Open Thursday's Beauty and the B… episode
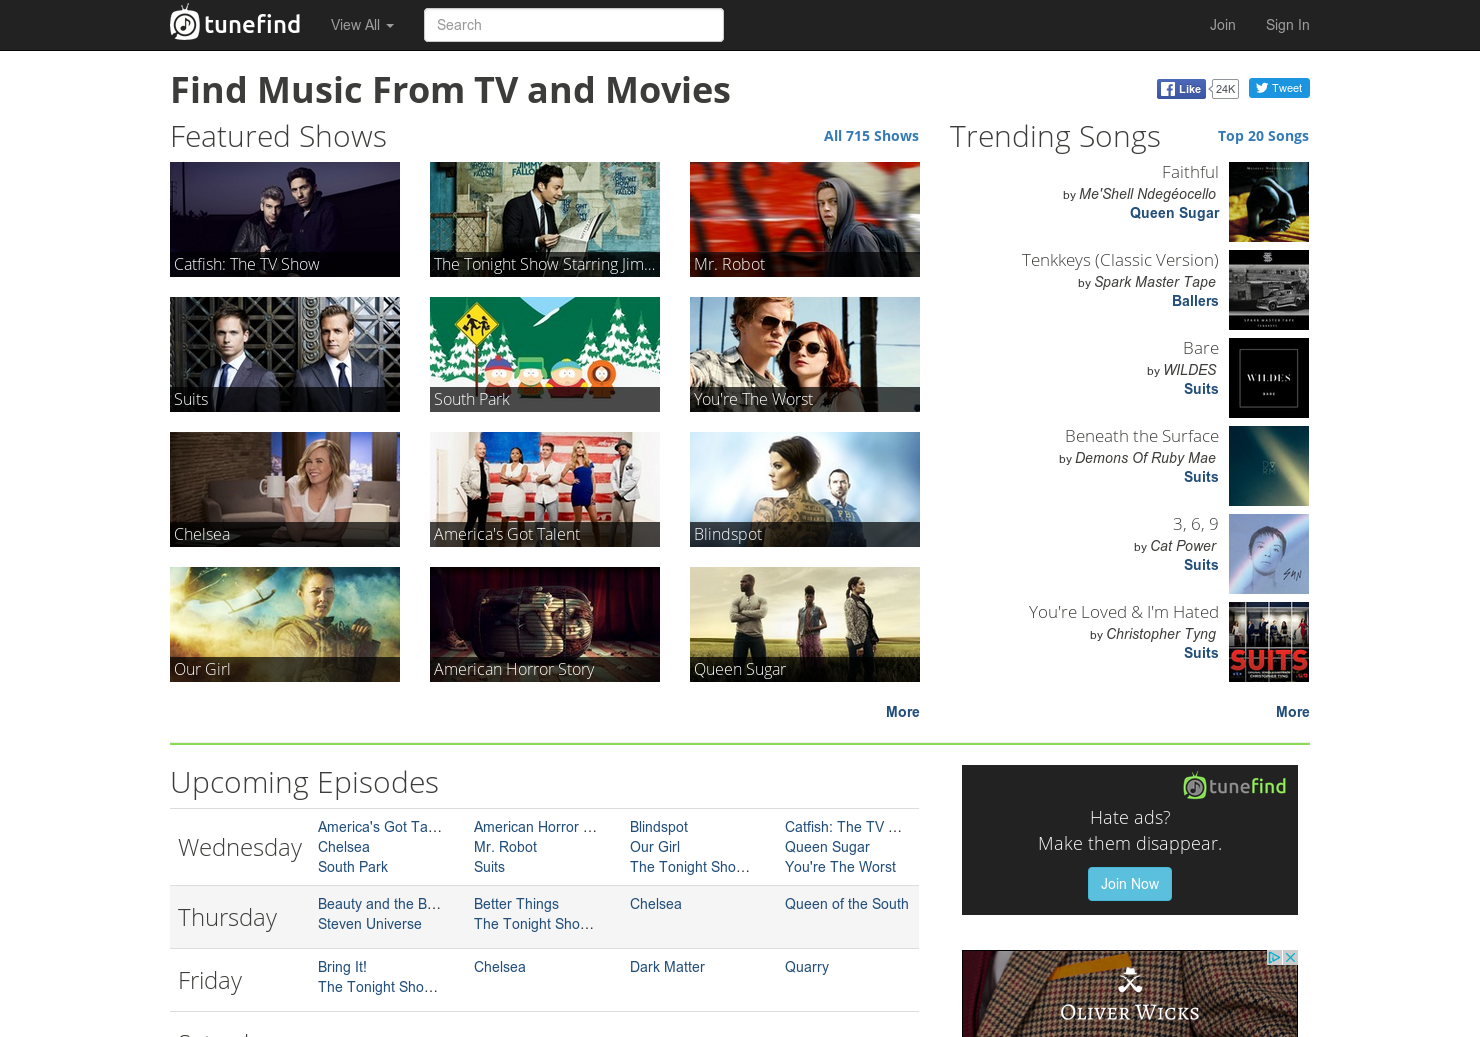Image resolution: width=1480 pixels, height=1037 pixels. click(x=379, y=904)
